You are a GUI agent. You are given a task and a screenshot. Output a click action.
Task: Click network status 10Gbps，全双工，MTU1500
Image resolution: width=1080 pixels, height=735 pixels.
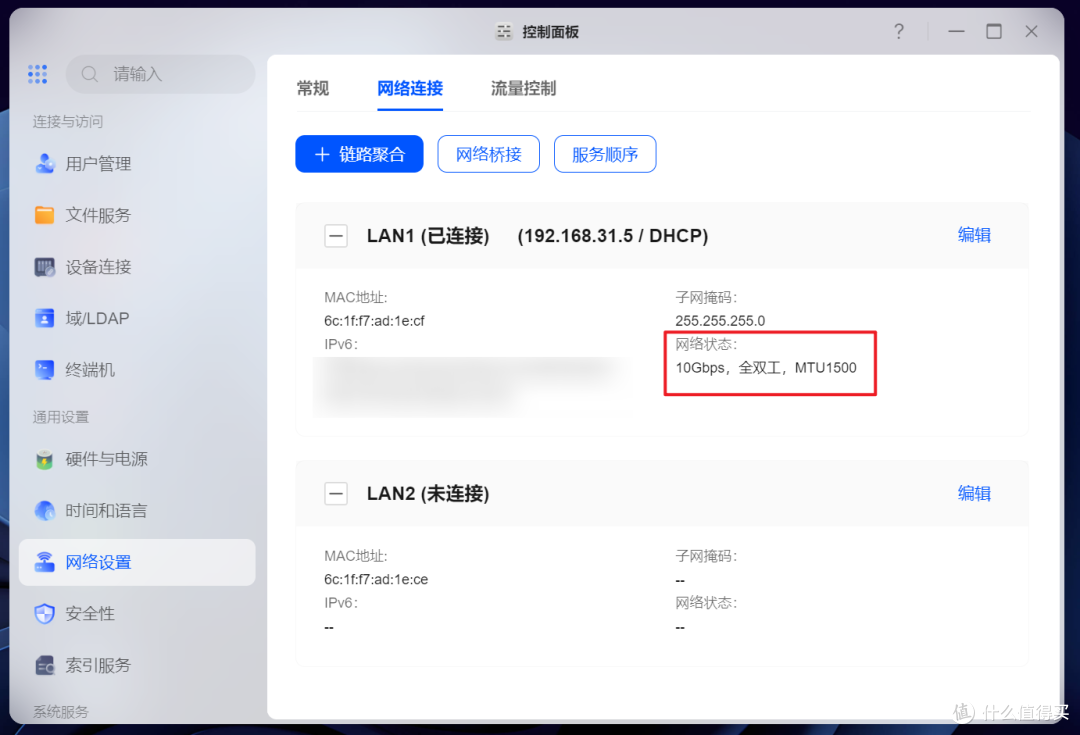click(x=766, y=368)
